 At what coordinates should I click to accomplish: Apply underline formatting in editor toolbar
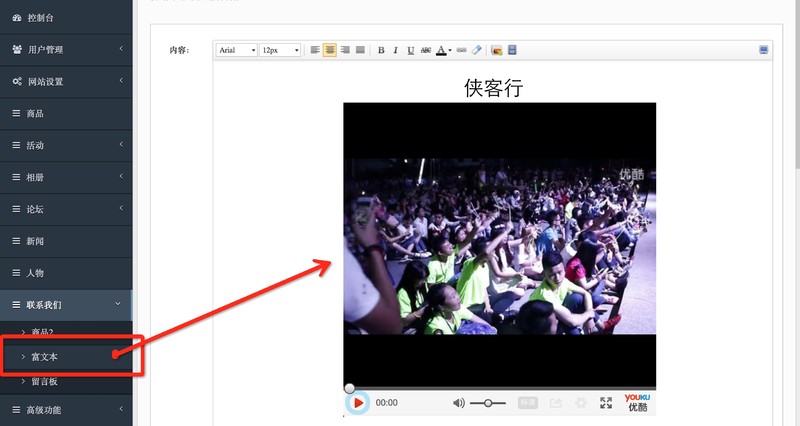click(411, 50)
